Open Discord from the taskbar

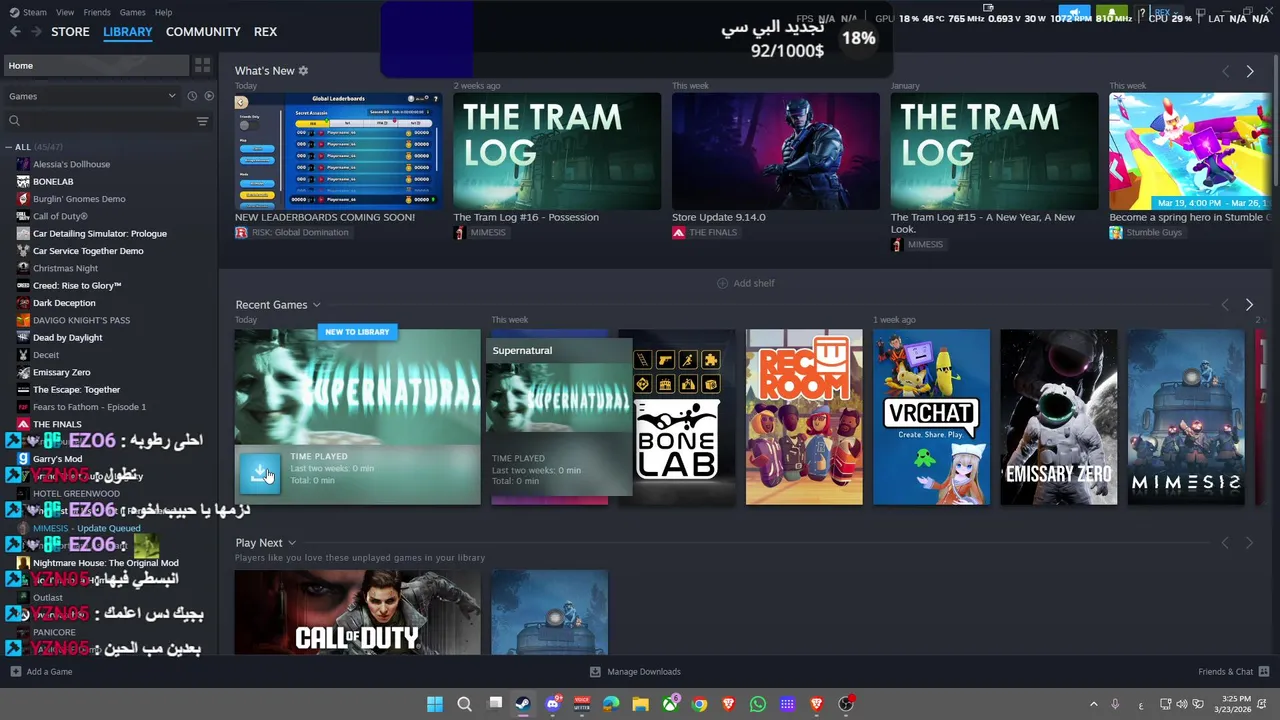tap(553, 704)
